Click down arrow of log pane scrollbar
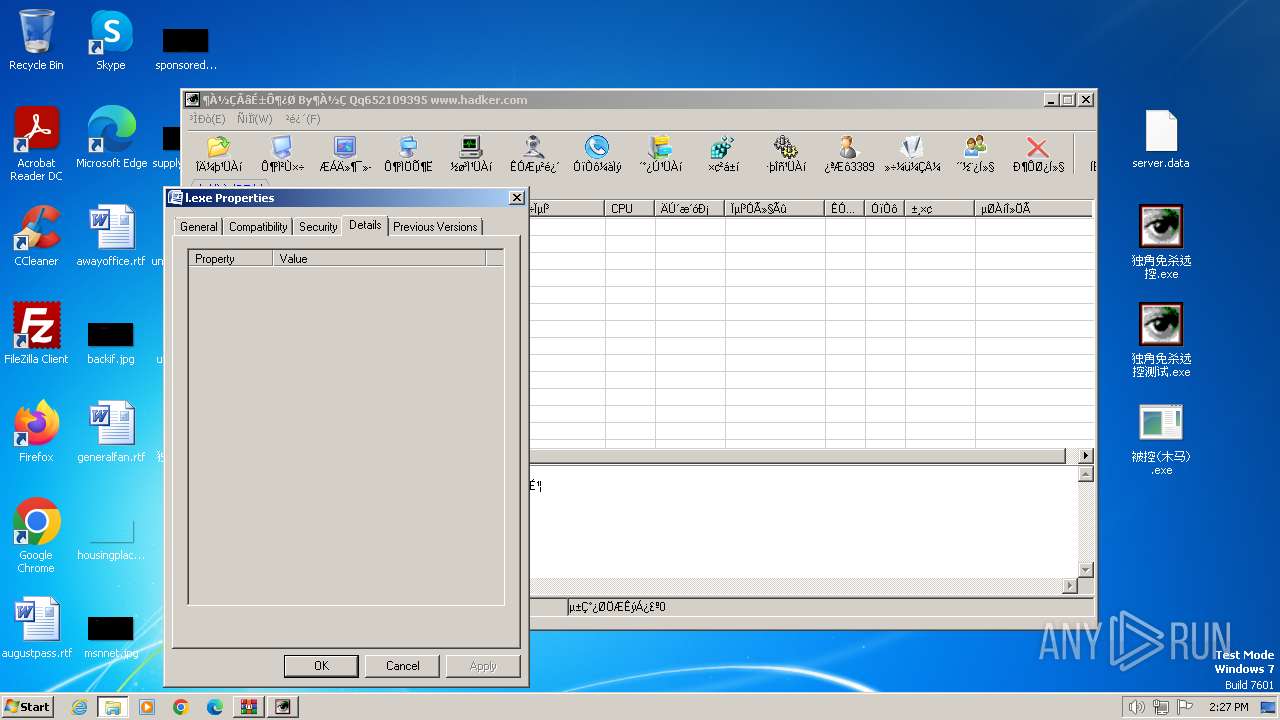This screenshot has width=1280, height=720. [1085, 570]
